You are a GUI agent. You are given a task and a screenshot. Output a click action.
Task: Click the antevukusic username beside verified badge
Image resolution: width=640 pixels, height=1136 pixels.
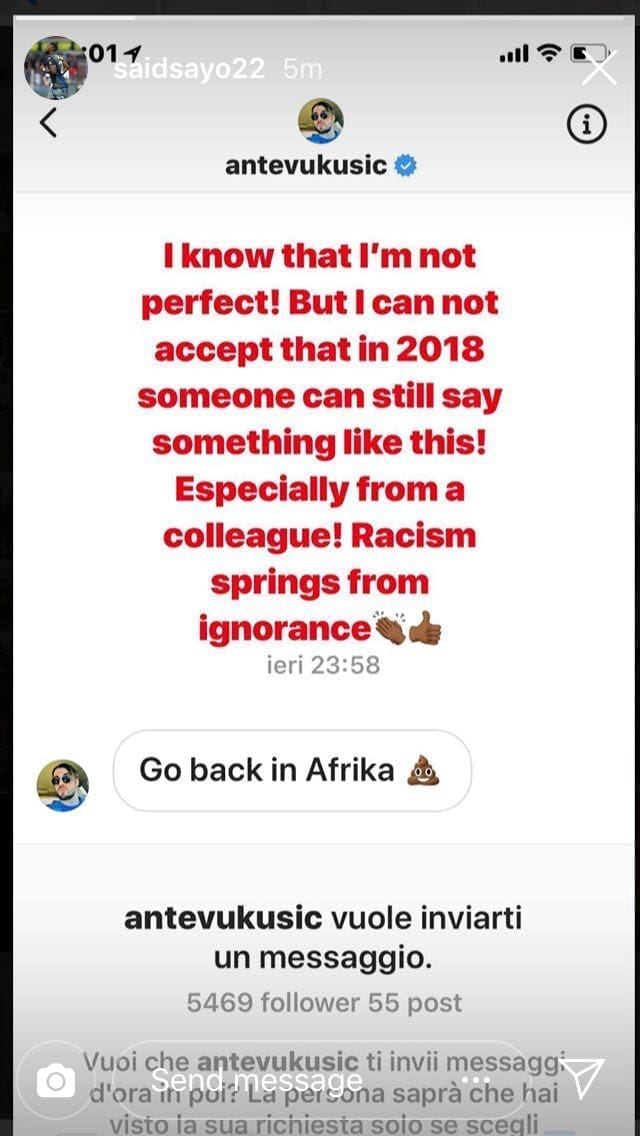point(306,166)
